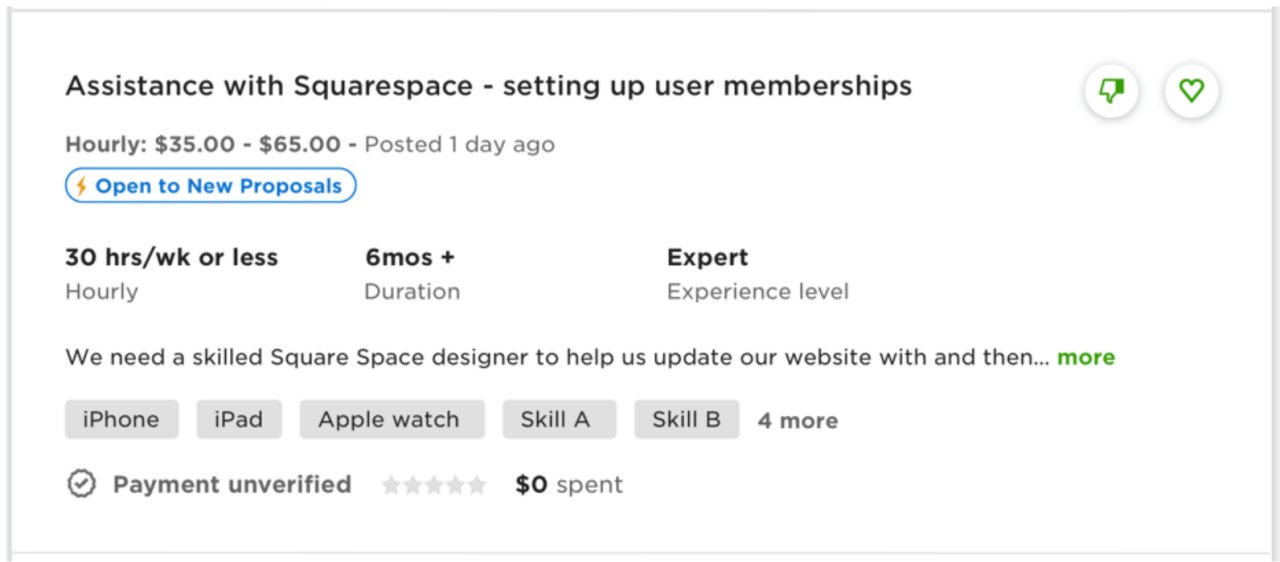Click the $0 spent text

(569, 485)
